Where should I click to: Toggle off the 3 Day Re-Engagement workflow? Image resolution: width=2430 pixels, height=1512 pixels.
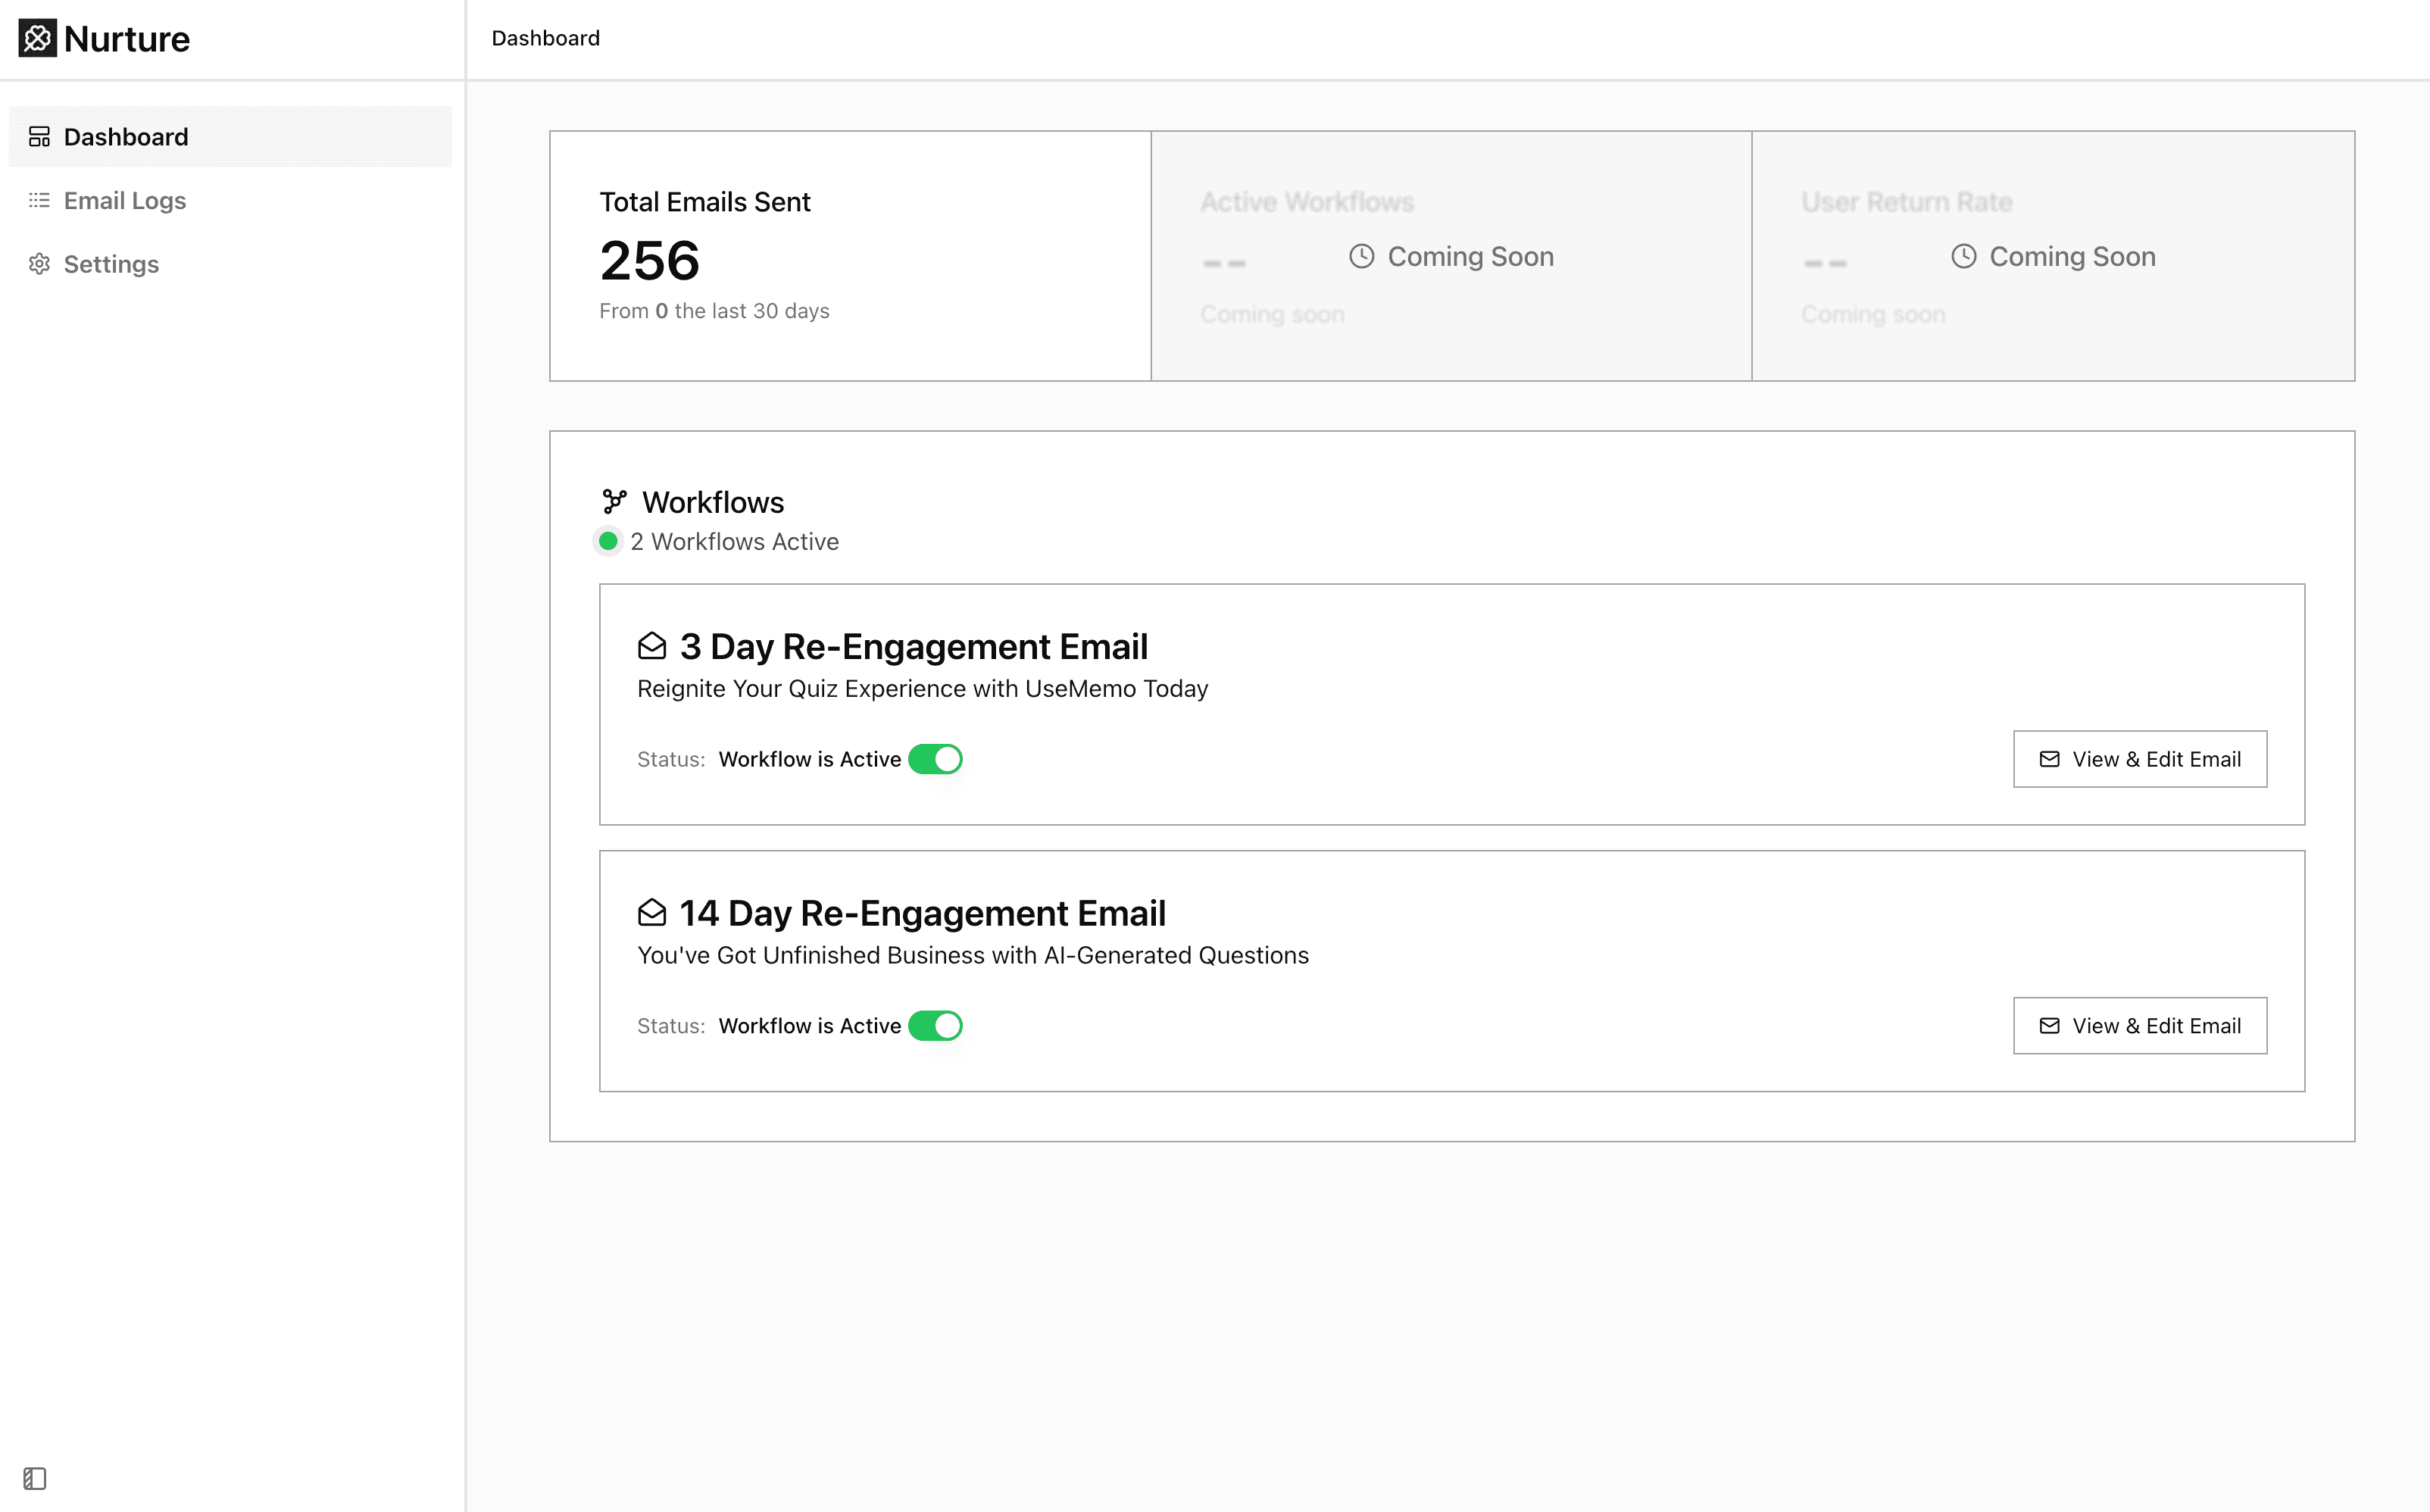935,759
